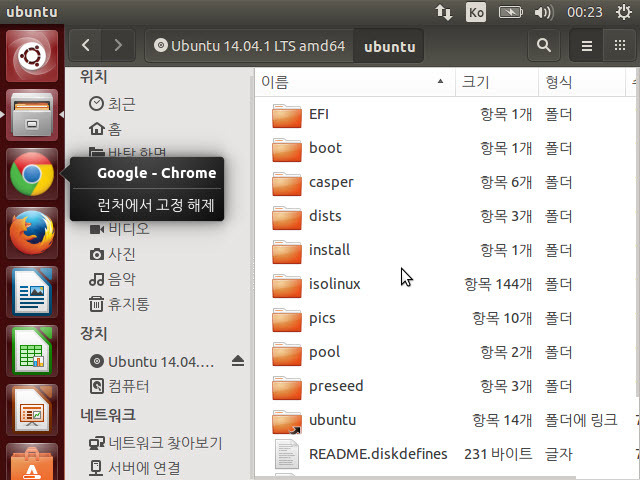640x480 pixels.
Task: Open the system settings gear menu
Action: pos(624,13)
